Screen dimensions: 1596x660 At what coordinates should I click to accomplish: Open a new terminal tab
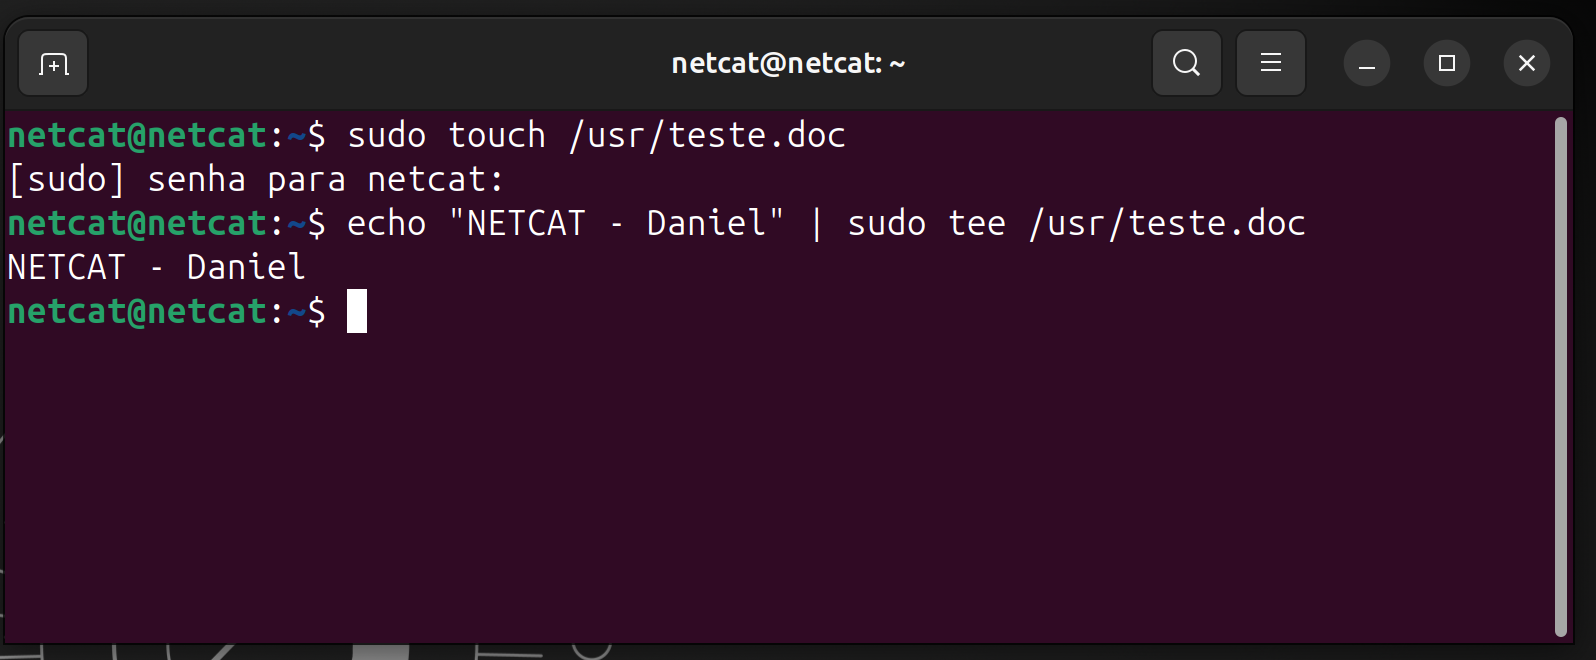(53, 64)
